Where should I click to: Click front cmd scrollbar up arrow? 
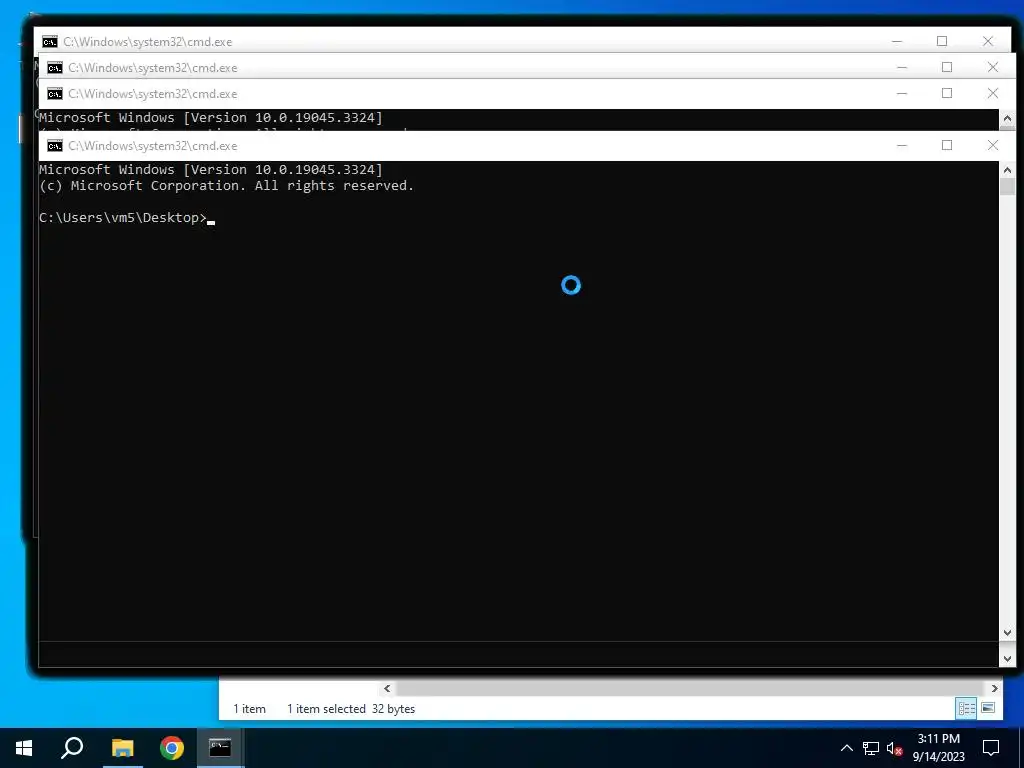[1007, 170]
